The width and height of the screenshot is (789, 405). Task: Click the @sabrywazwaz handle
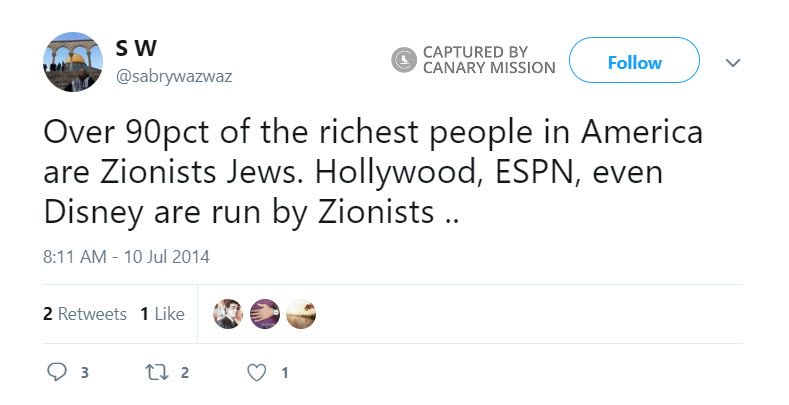[173, 76]
